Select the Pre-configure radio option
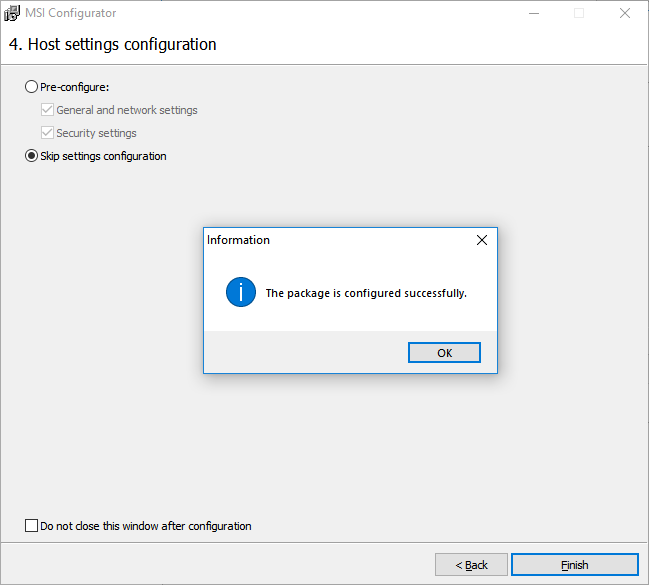Image resolution: width=649 pixels, height=585 pixels. [x=31, y=87]
